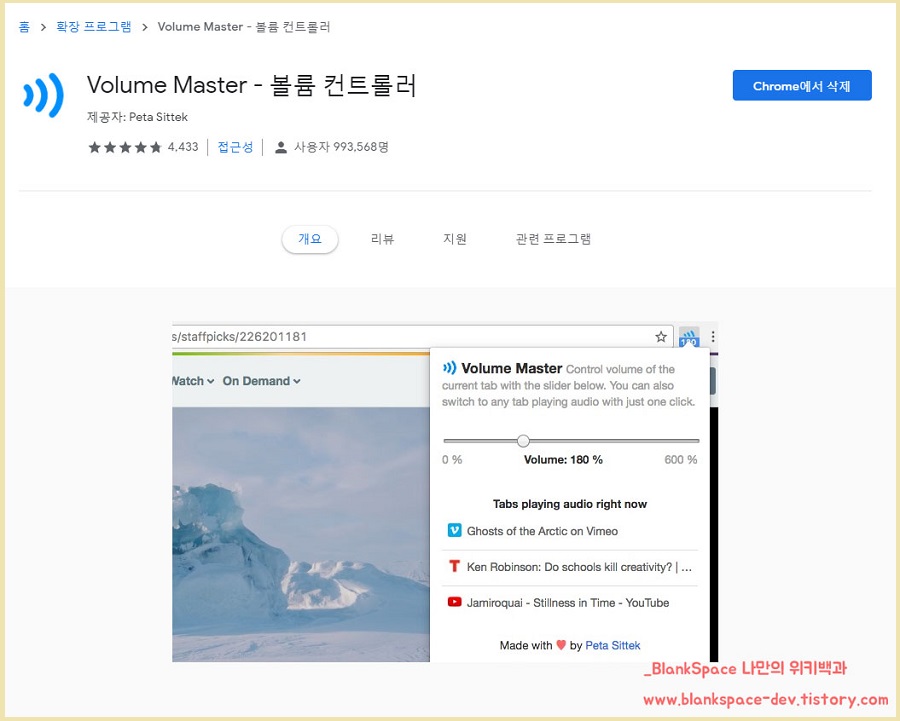Open the 지원 tab

(455, 239)
